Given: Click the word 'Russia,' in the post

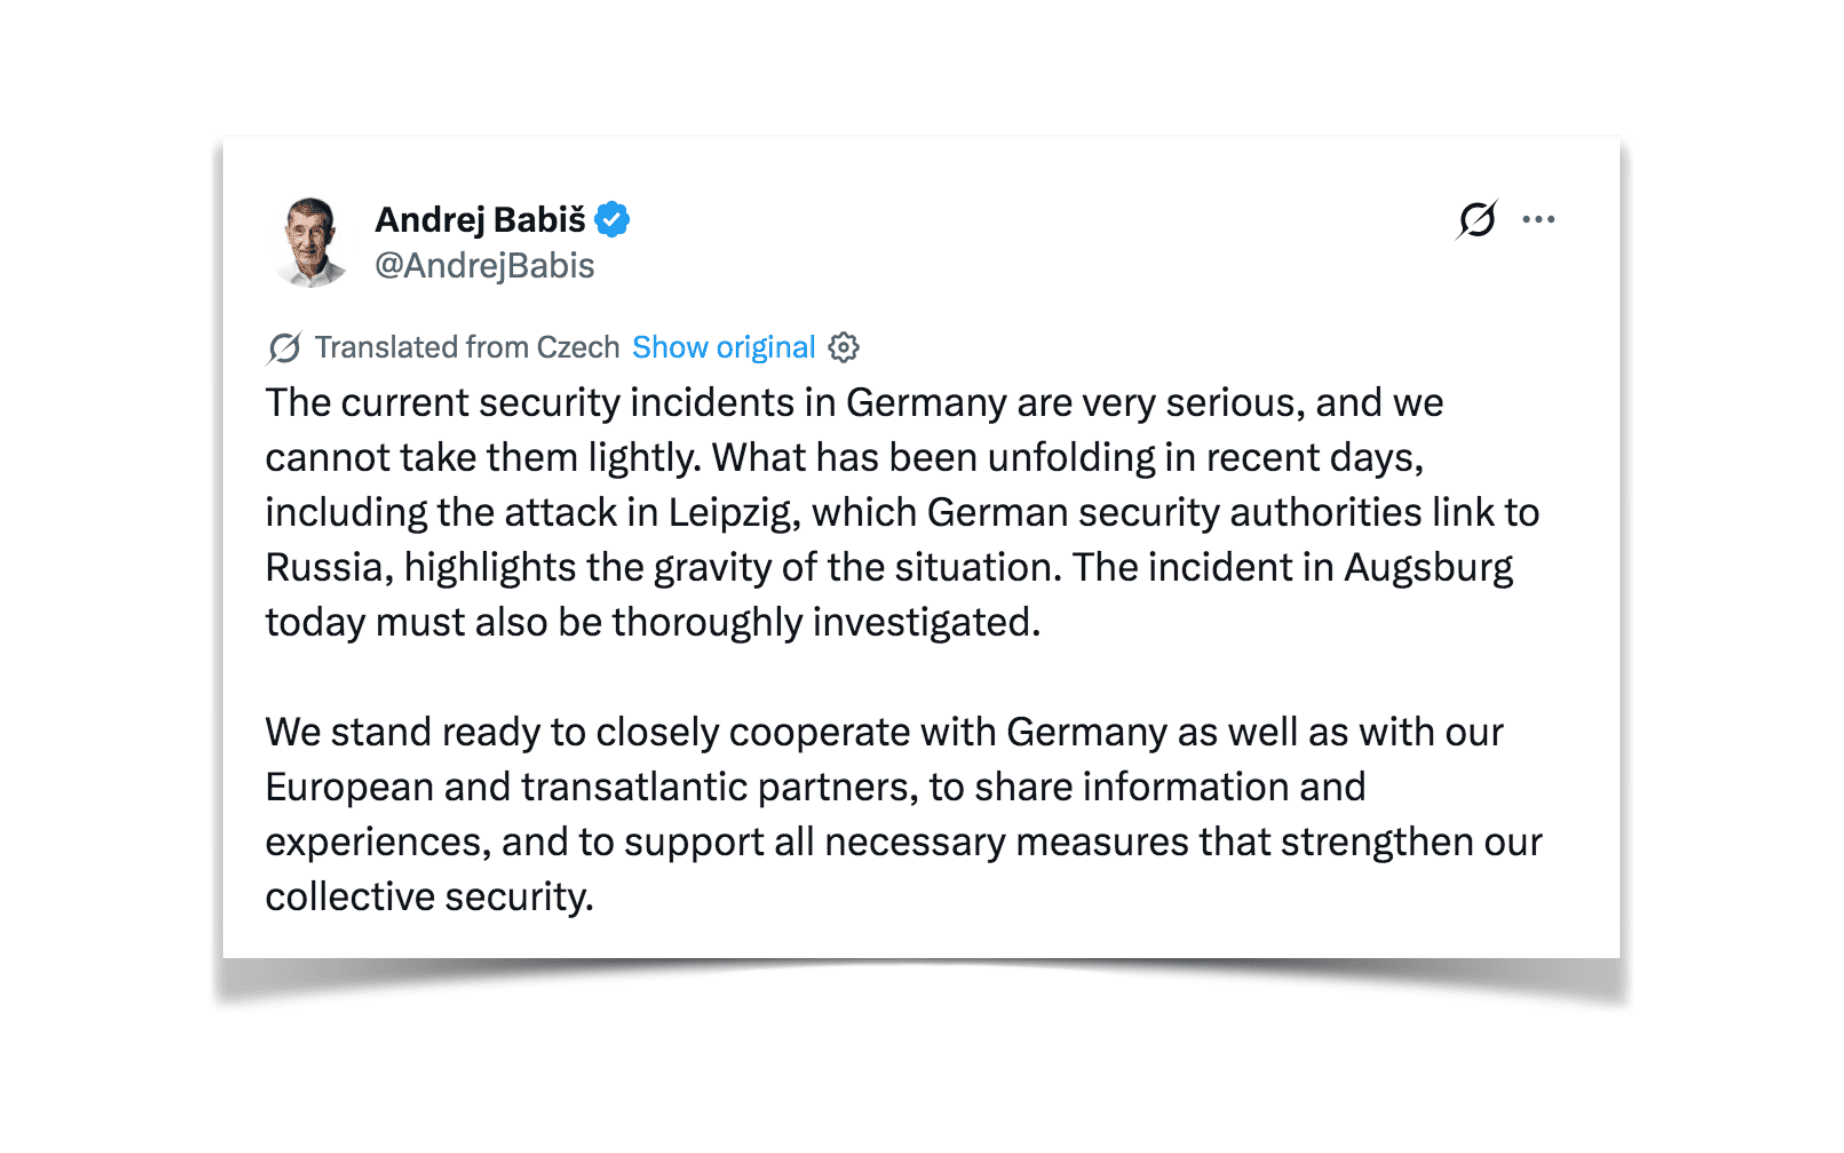Looking at the screenshot, I should click(x=329, y=568).
